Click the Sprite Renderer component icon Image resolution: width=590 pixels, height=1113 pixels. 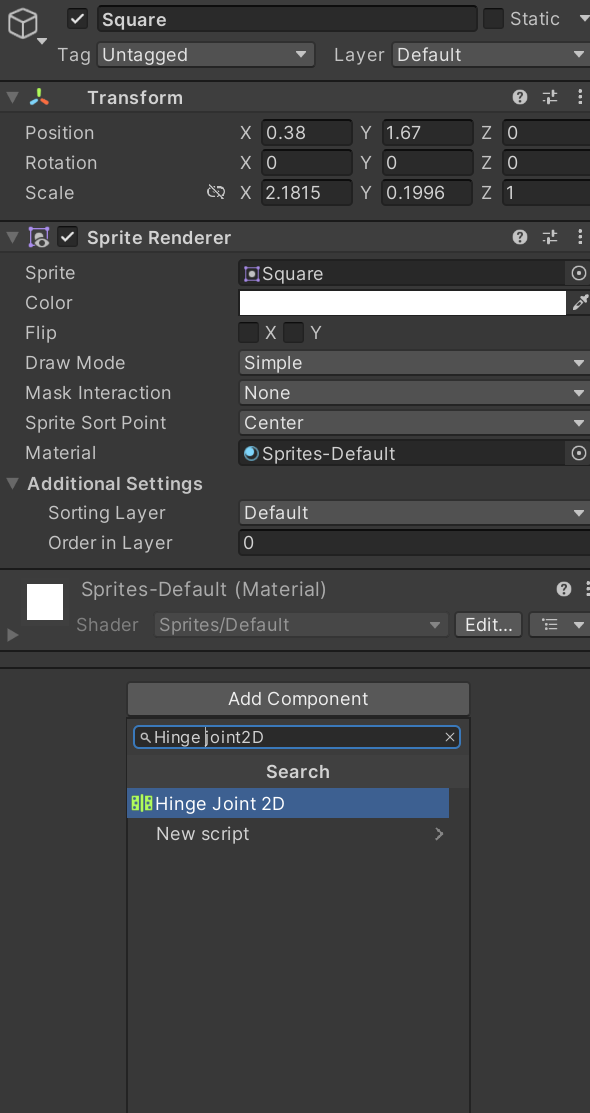[x=38, y=237]
